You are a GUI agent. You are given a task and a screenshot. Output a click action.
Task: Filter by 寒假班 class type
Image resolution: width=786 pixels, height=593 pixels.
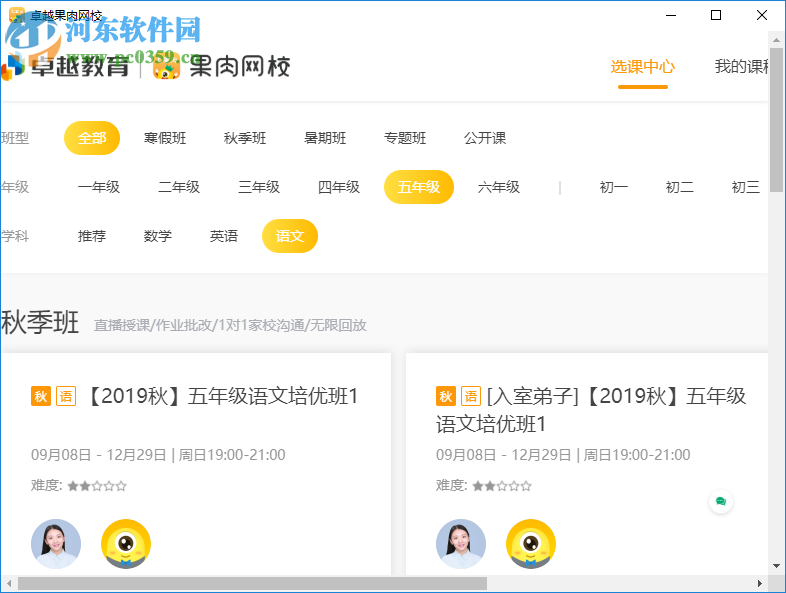(165, 138)
